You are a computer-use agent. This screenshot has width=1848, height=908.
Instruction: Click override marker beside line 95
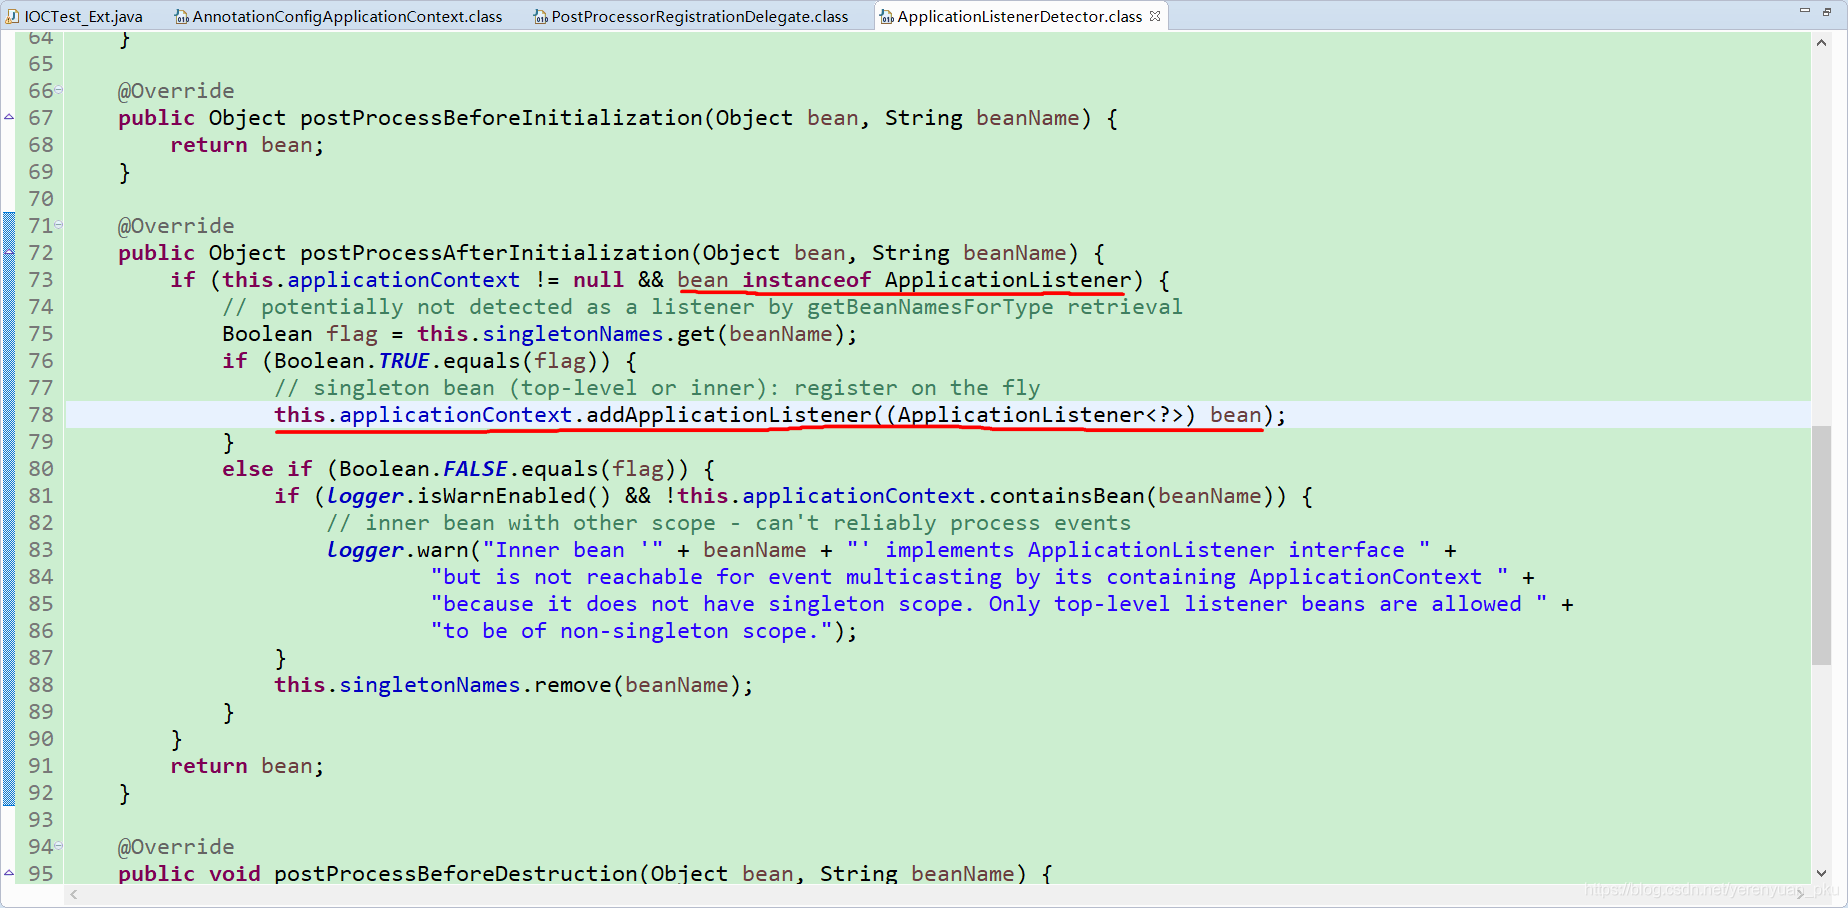9,874
